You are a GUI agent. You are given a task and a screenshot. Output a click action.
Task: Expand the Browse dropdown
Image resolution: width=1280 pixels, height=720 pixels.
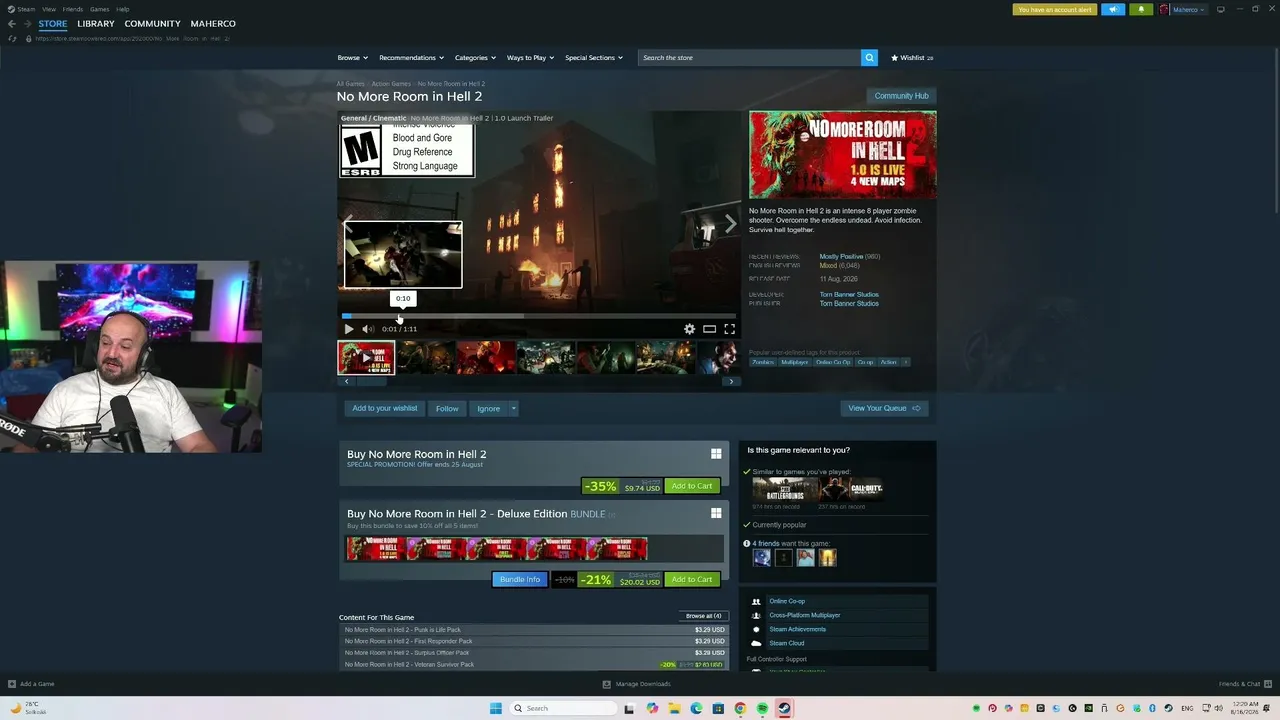click(352, 58)
